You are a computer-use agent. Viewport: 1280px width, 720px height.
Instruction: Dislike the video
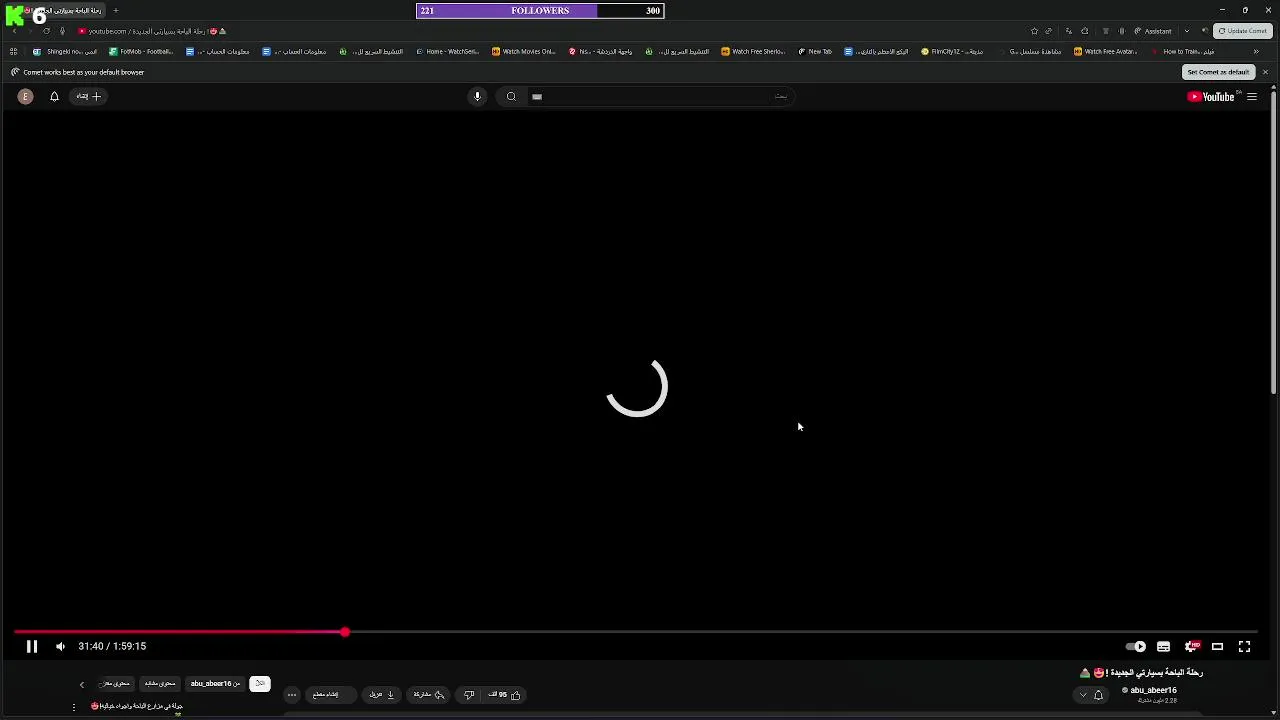pyautogui.click(x=469, y=694)
